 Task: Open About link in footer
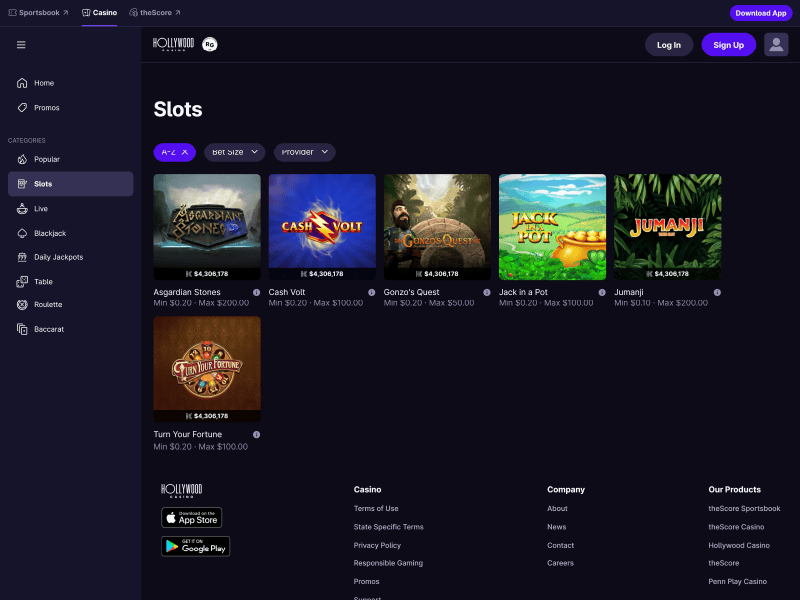(x=557, y=509)
